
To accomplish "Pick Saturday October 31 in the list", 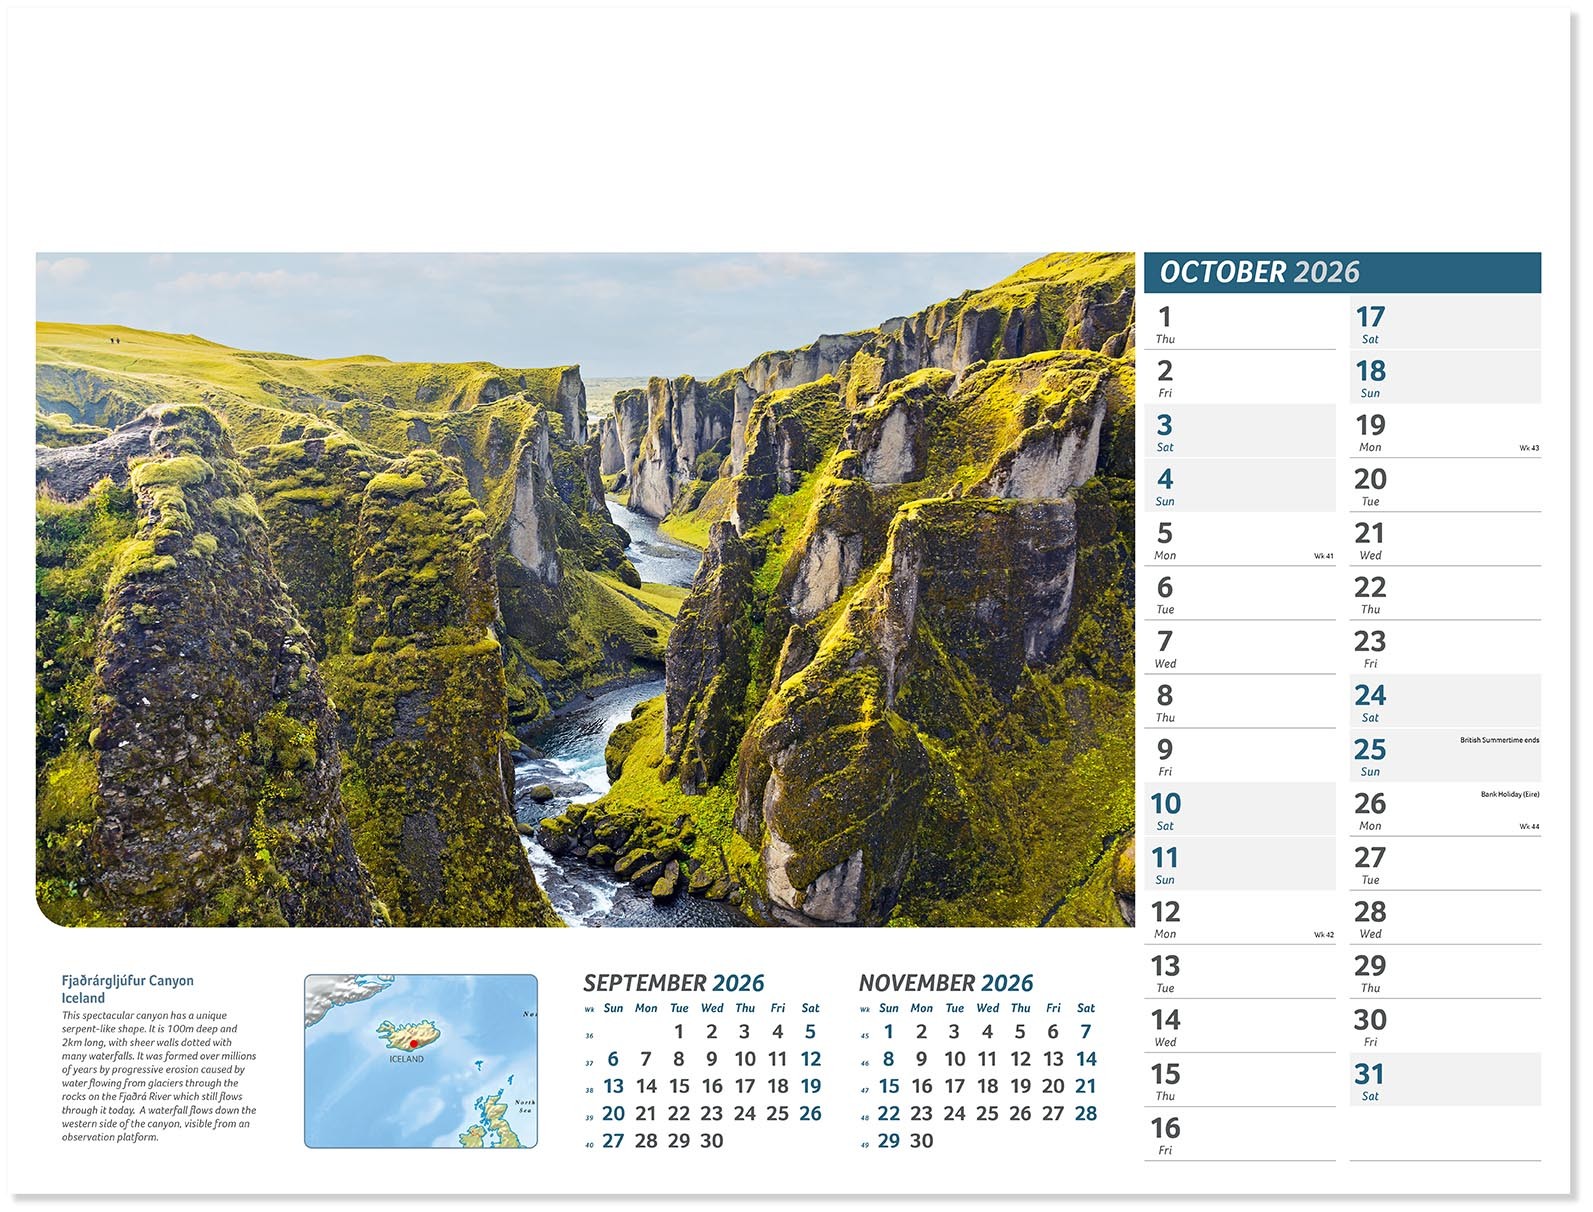I will [1443, 1081].
